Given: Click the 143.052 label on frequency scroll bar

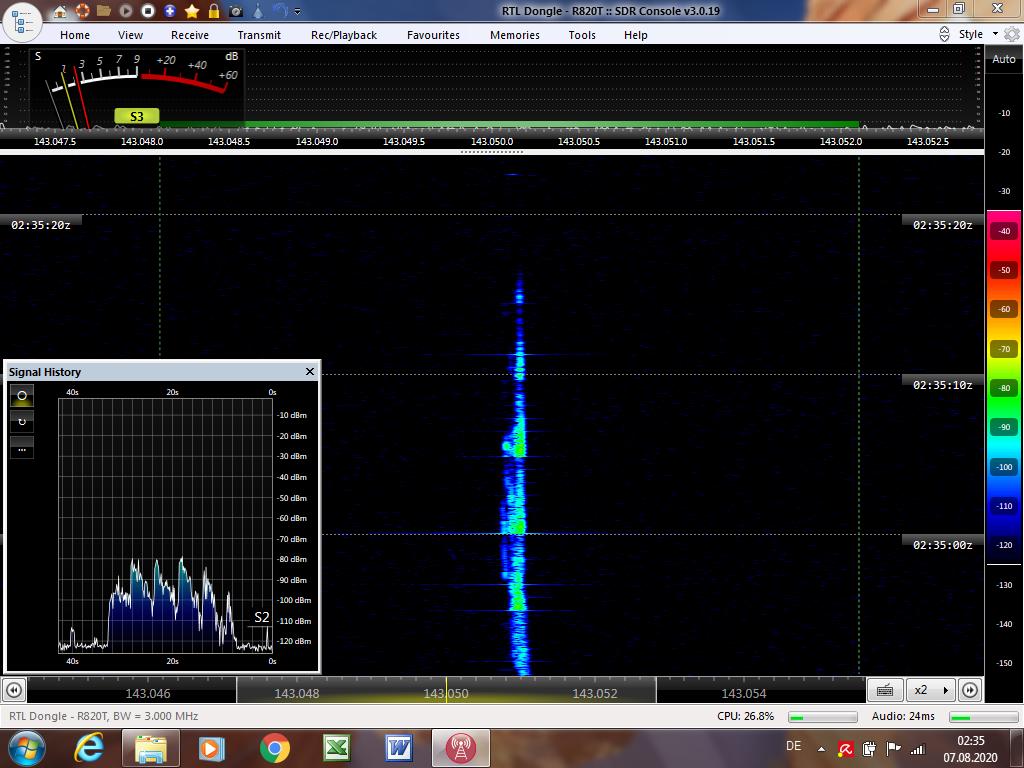Looking at the screenshot, I should pos(595,694).
